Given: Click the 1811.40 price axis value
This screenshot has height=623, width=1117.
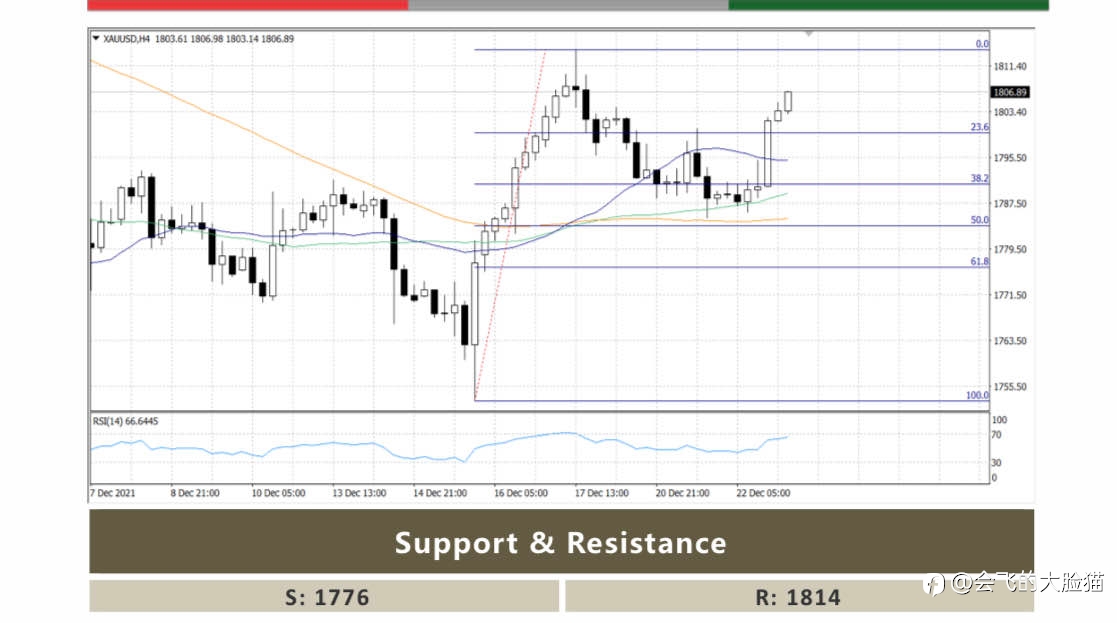Looking at the screenshot, I should coord(1010,66).
